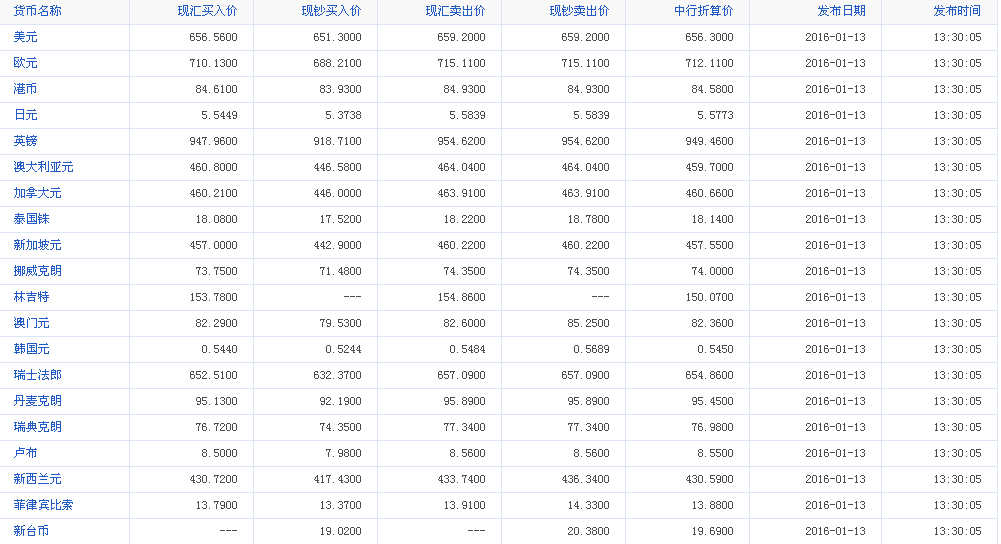This screenshot has width=1001, height=544.
Task: Select 947.9600 in the 英镑 row
Action: (213, 141)
